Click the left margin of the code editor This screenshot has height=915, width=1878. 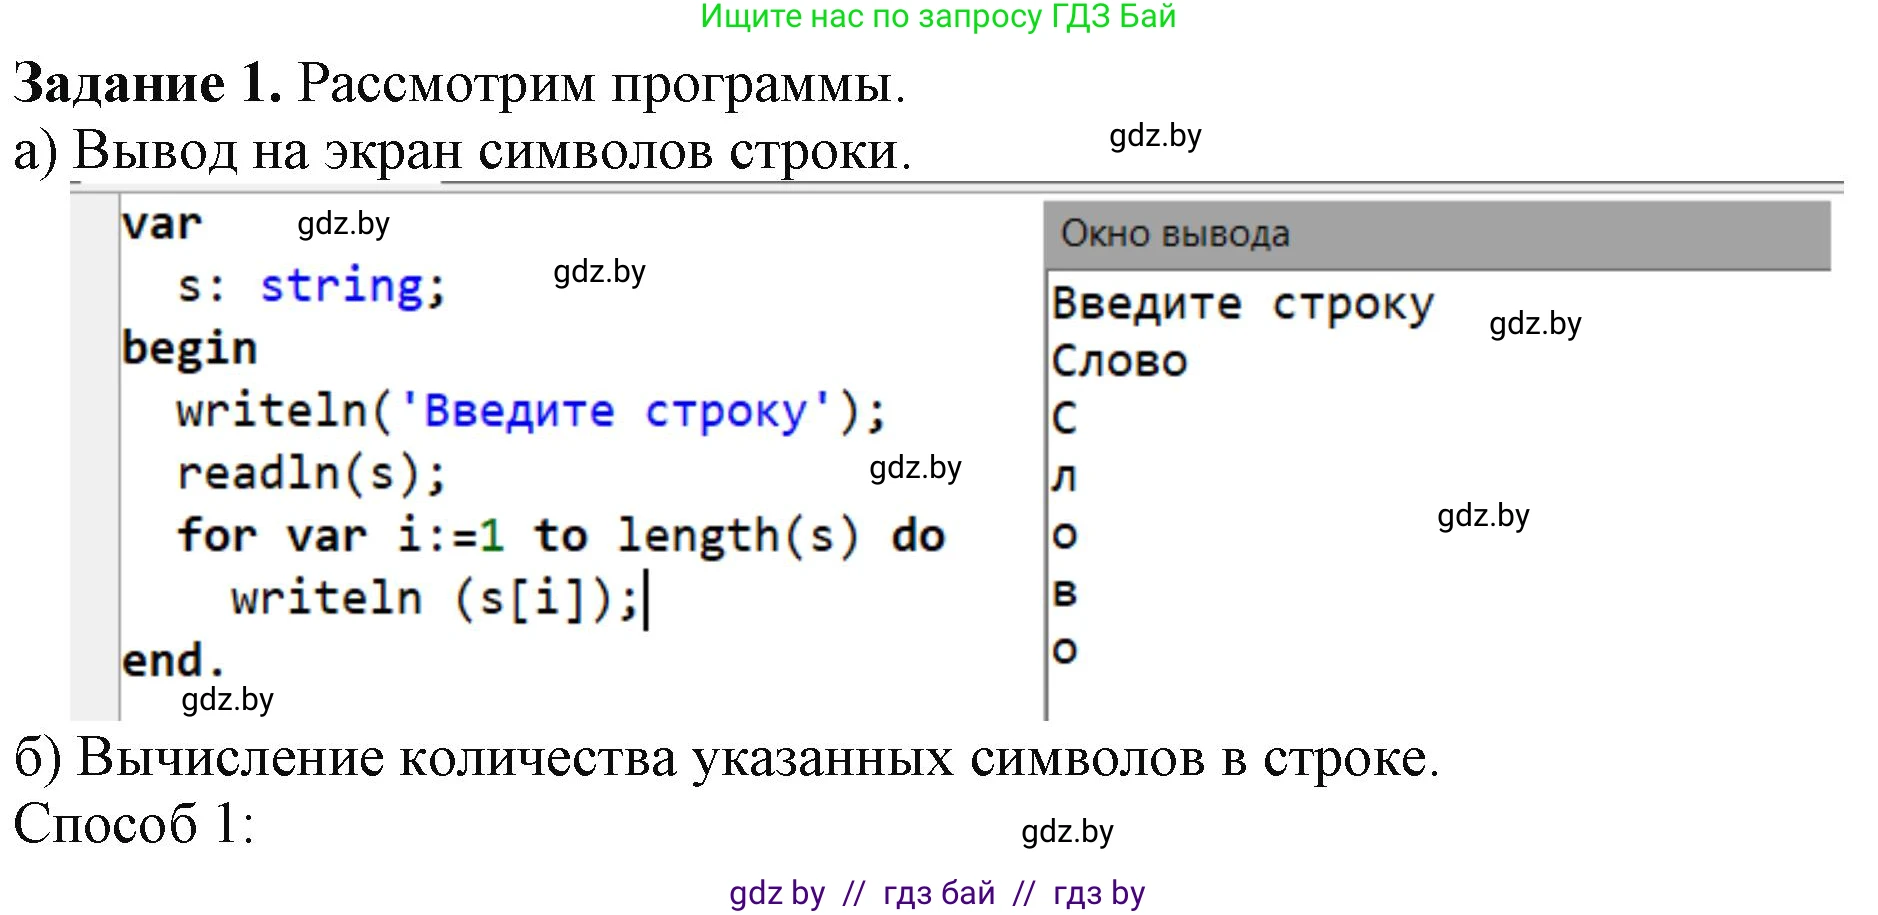tap(95, 450)
